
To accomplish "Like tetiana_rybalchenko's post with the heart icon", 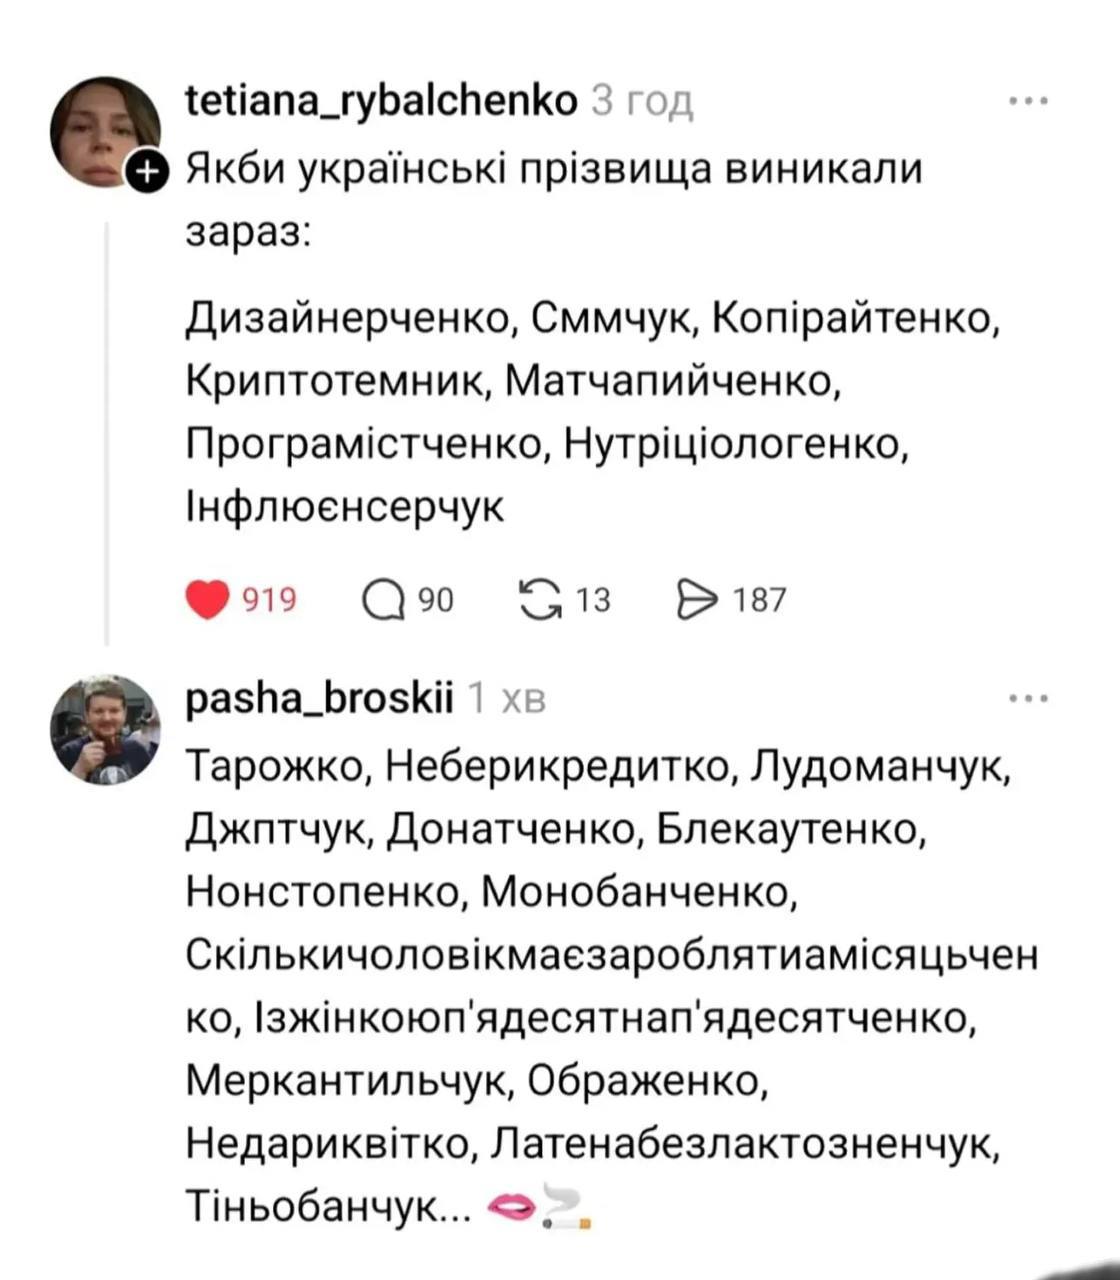I will tap(207, 600).
